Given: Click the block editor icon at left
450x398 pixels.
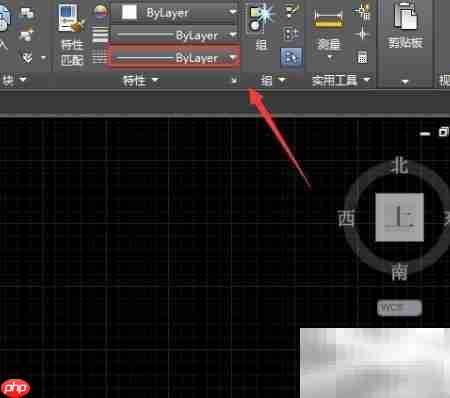Looking at the screenshot, I should [x=27, y=13].
